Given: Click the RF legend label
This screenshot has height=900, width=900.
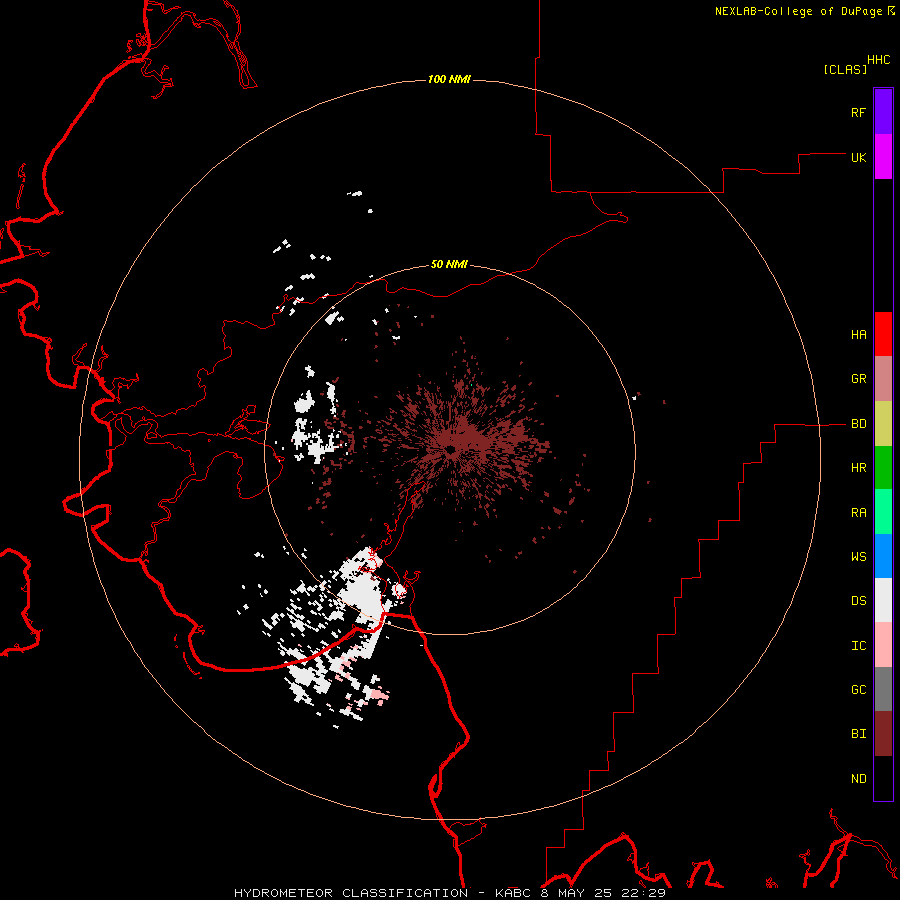Looking at the screenshot, I should pos(858,112).
